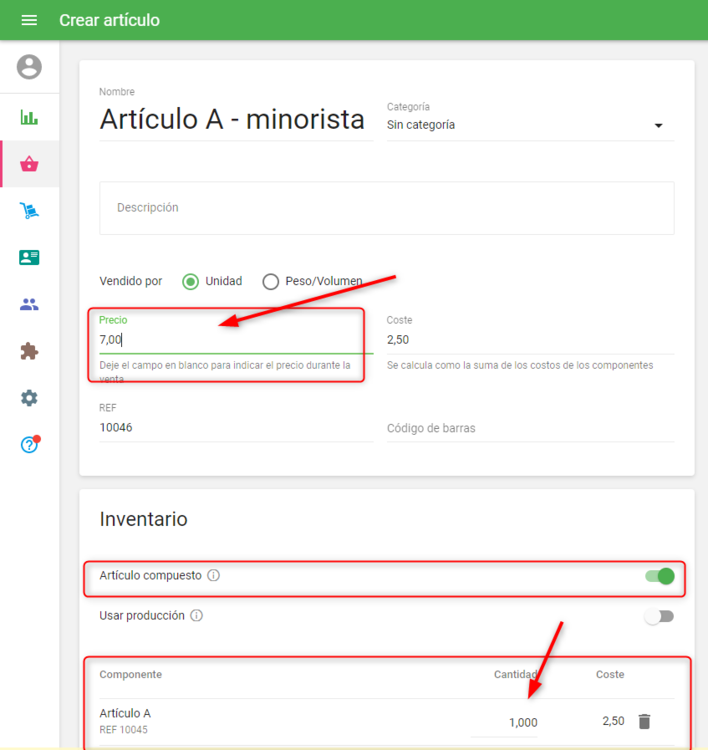Select the Unidad radio button

pyautogui.click(x=190, y=282)
